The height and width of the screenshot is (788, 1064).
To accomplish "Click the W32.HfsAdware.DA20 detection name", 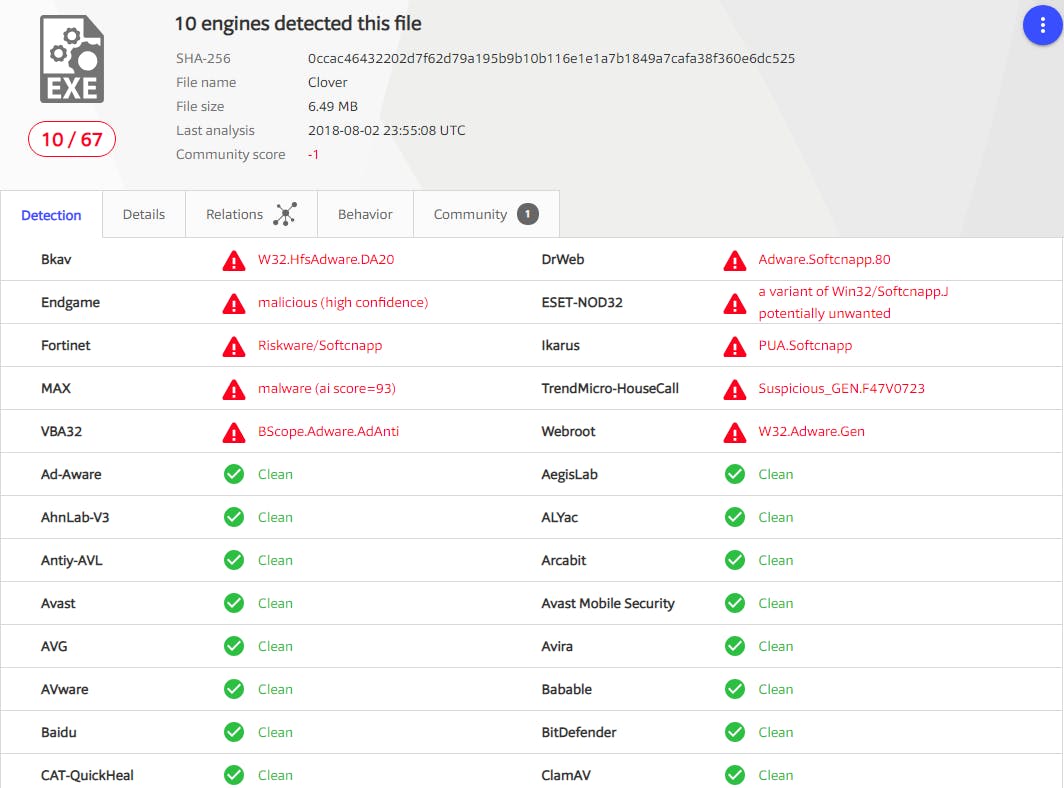I will click(326, 259).
